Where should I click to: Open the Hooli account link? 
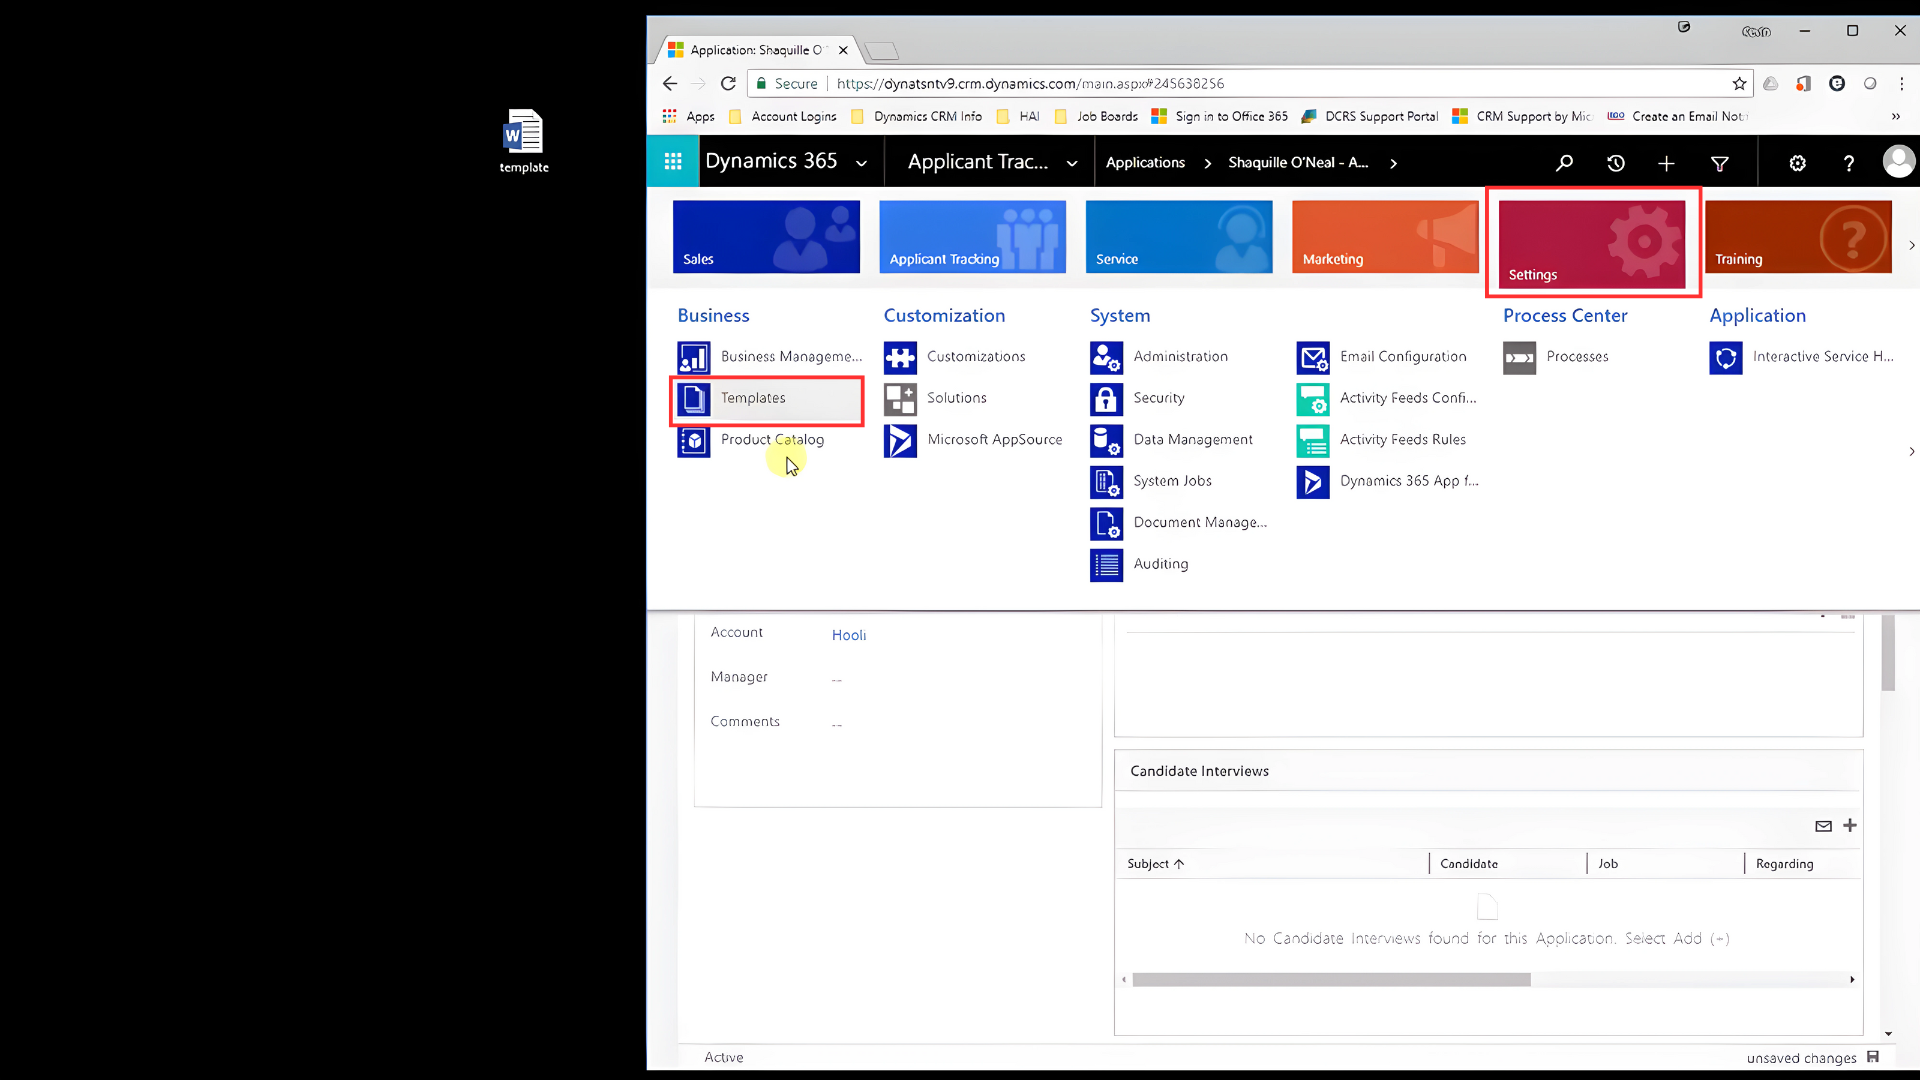[848, 635]
